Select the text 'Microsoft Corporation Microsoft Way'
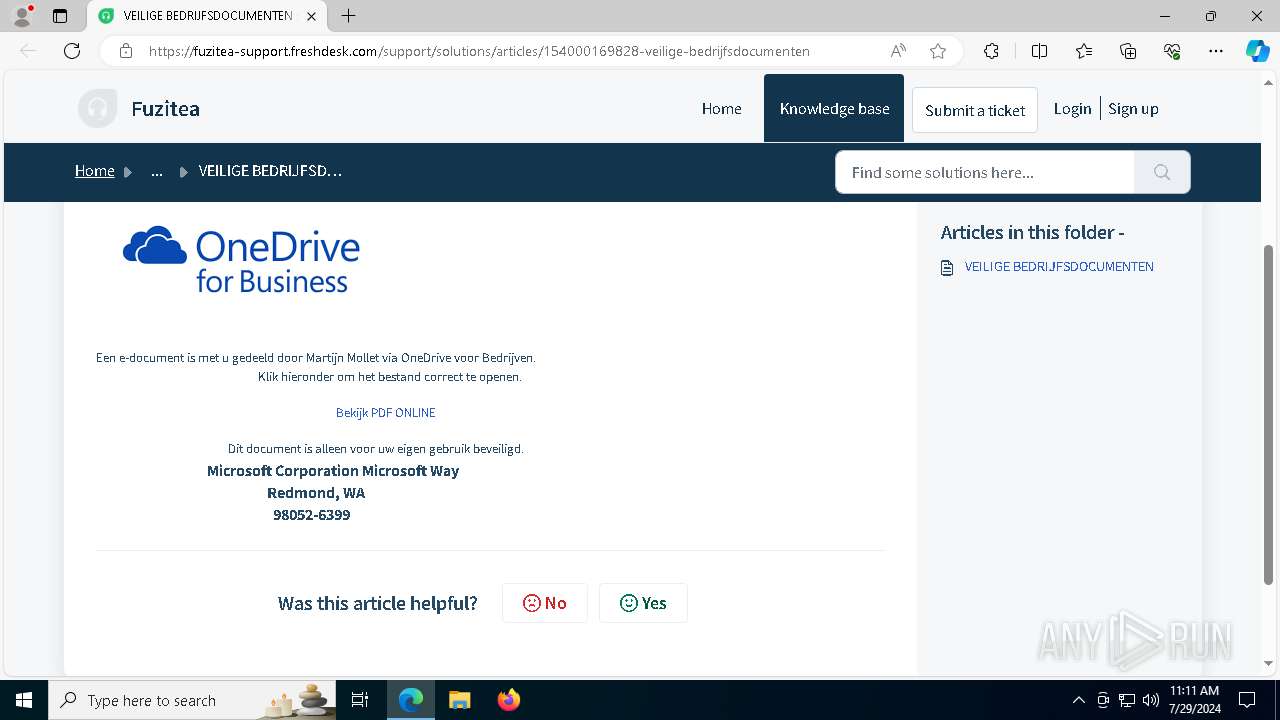 pos(333,471)
